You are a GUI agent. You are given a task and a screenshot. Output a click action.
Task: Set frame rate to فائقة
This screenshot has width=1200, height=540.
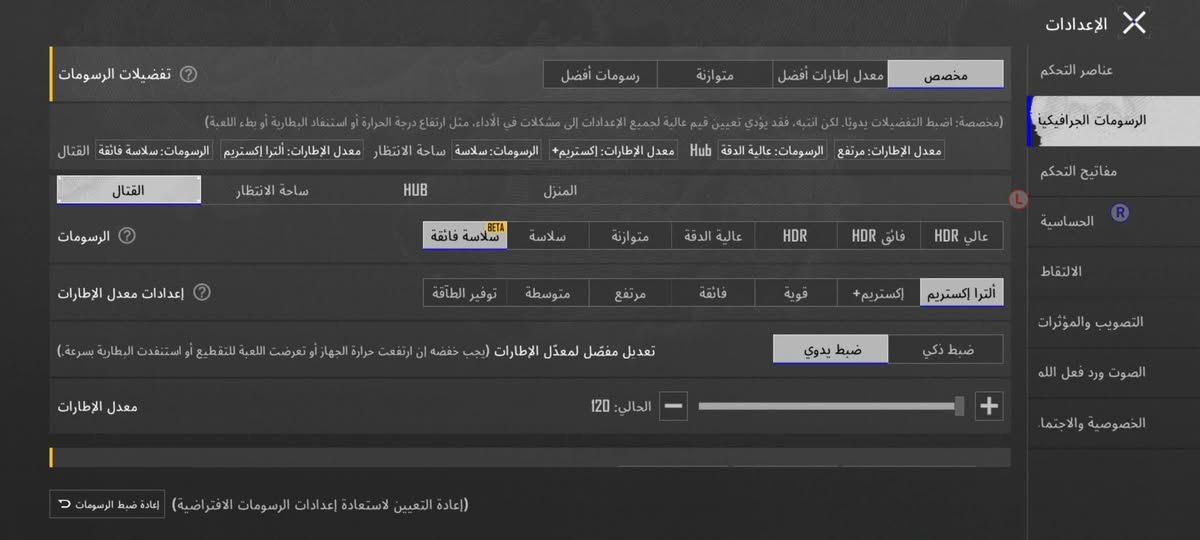712,293
